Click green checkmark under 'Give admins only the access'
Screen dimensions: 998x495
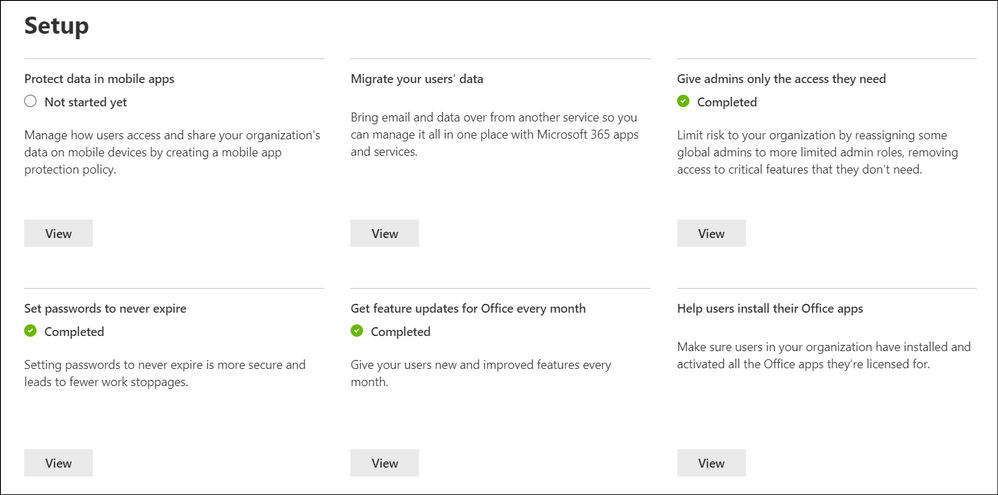pos(683,102)
